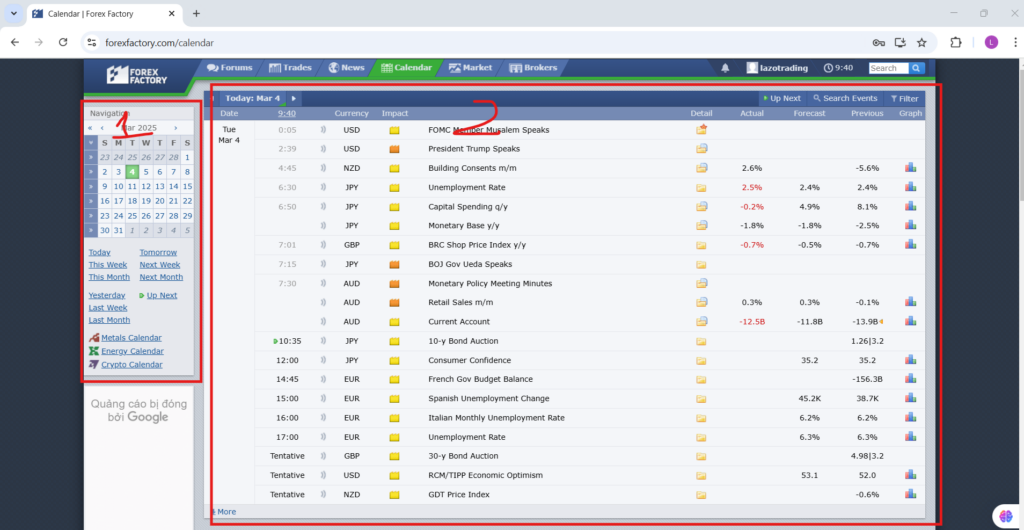Open graph for Spanish Unemployment Change
This screenshot has width=1024, height=530.
click(x=910, y=398)
